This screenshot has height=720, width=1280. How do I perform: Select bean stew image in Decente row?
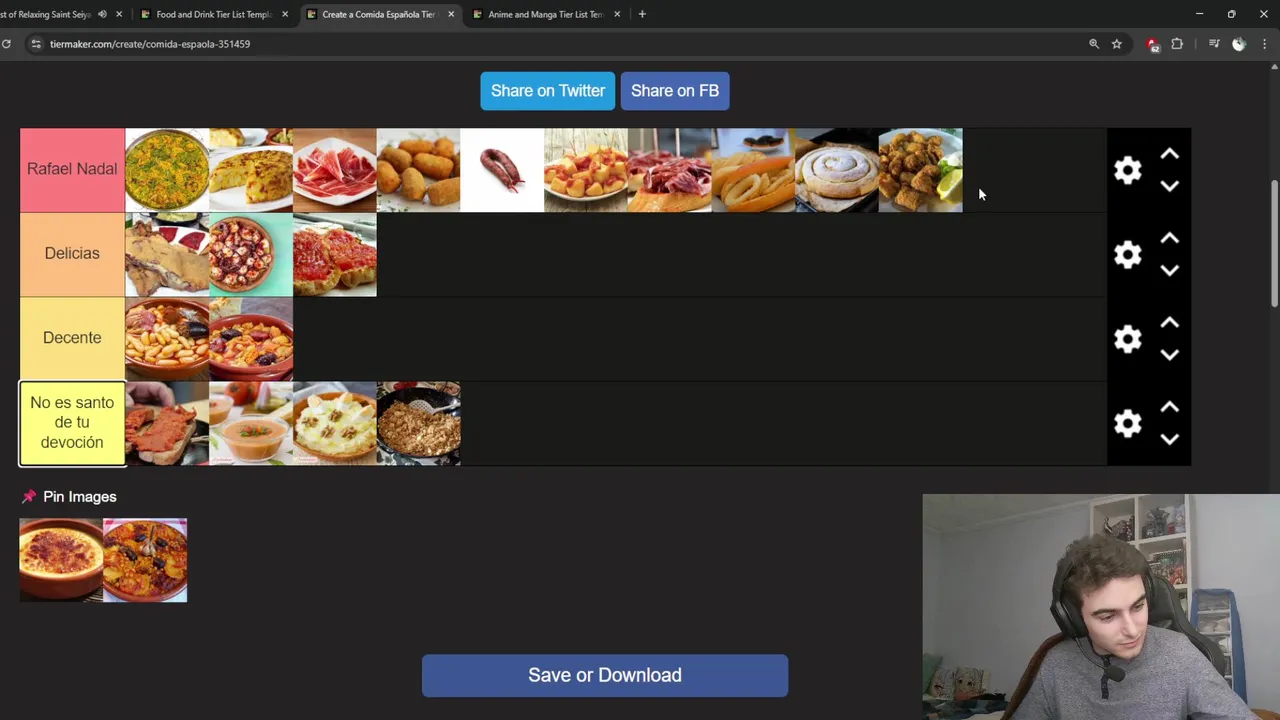(x=167, y=338)
